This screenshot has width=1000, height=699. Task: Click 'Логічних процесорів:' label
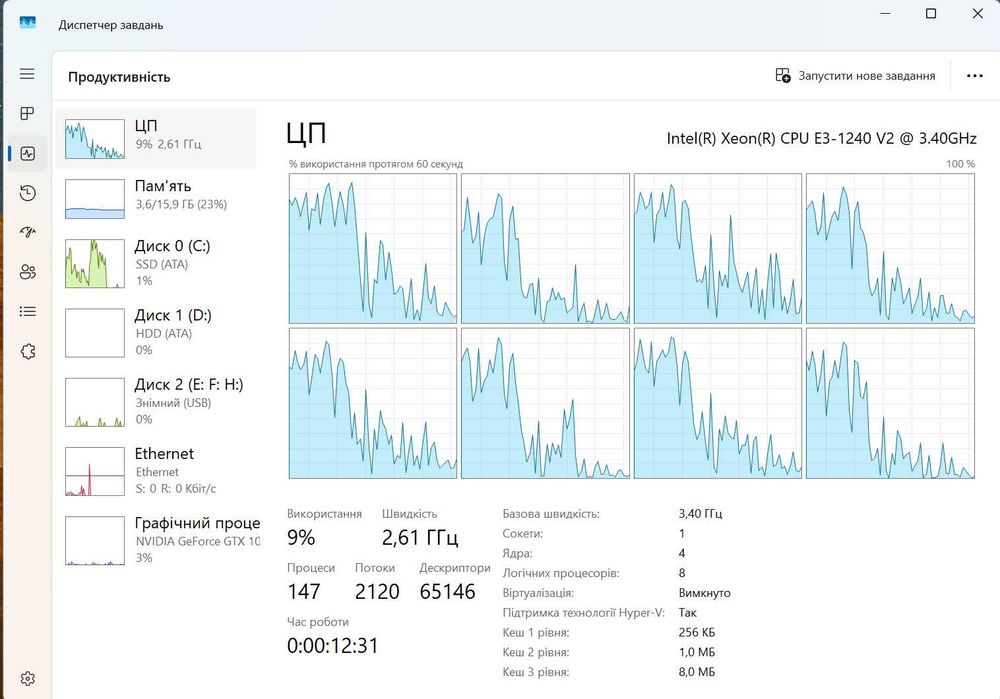(561, 573)
